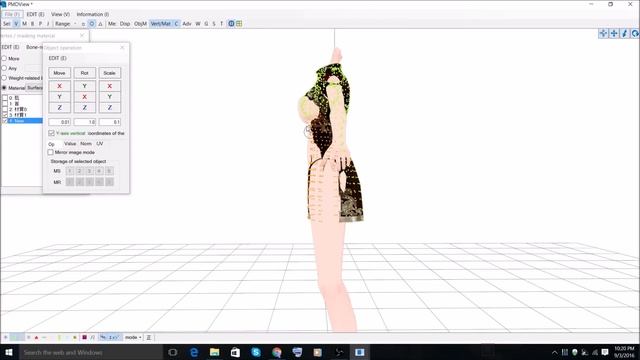This screenshot has height=360, width=640.
Task: Enable Mirror image mode checkbox
Action: click(51, 152)
